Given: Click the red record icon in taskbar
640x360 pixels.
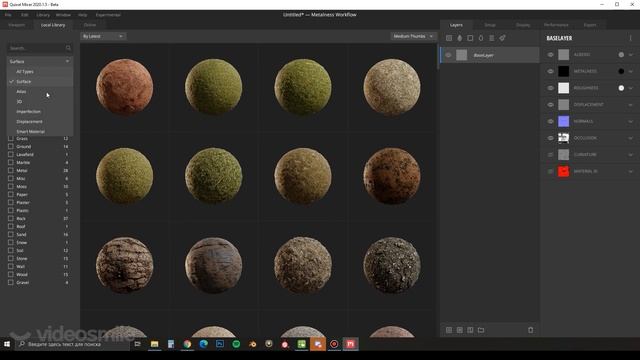Looking at the screenshot, I should 334,344.
